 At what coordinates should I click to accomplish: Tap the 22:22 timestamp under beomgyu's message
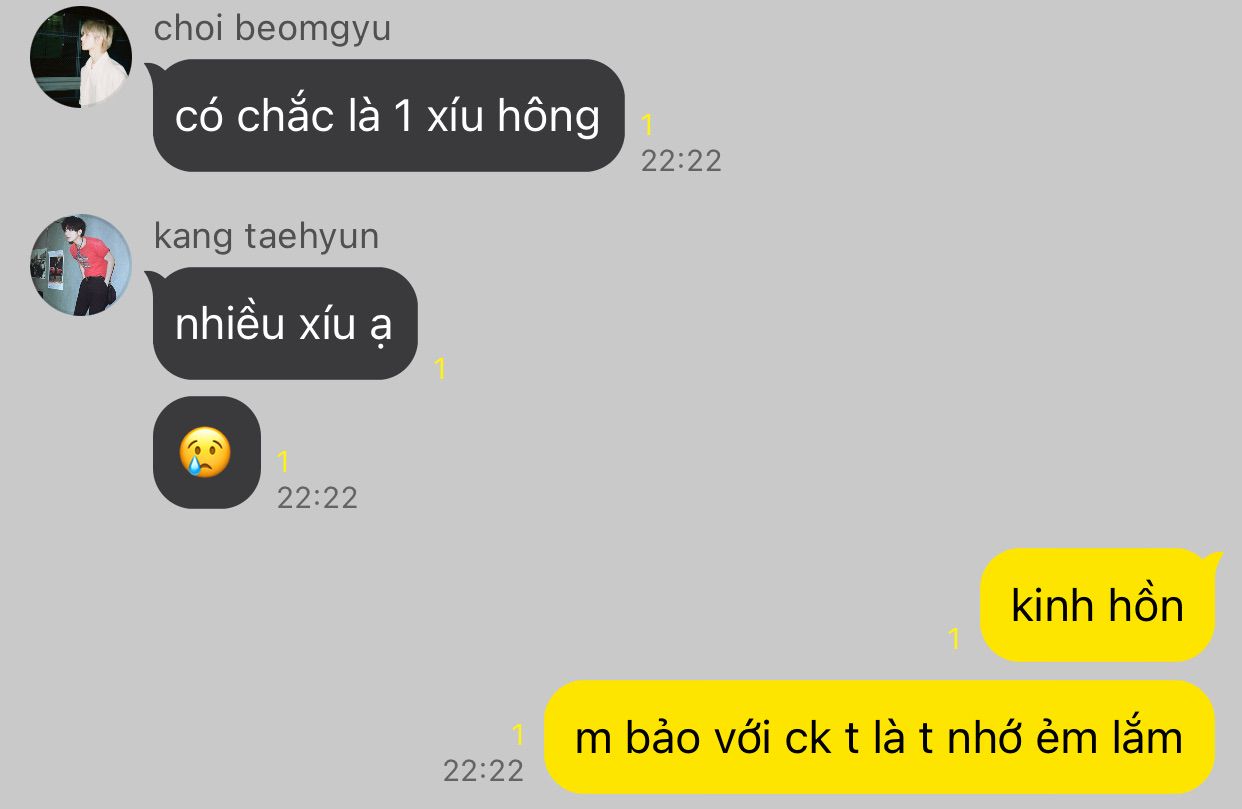[x=681, y=161]
